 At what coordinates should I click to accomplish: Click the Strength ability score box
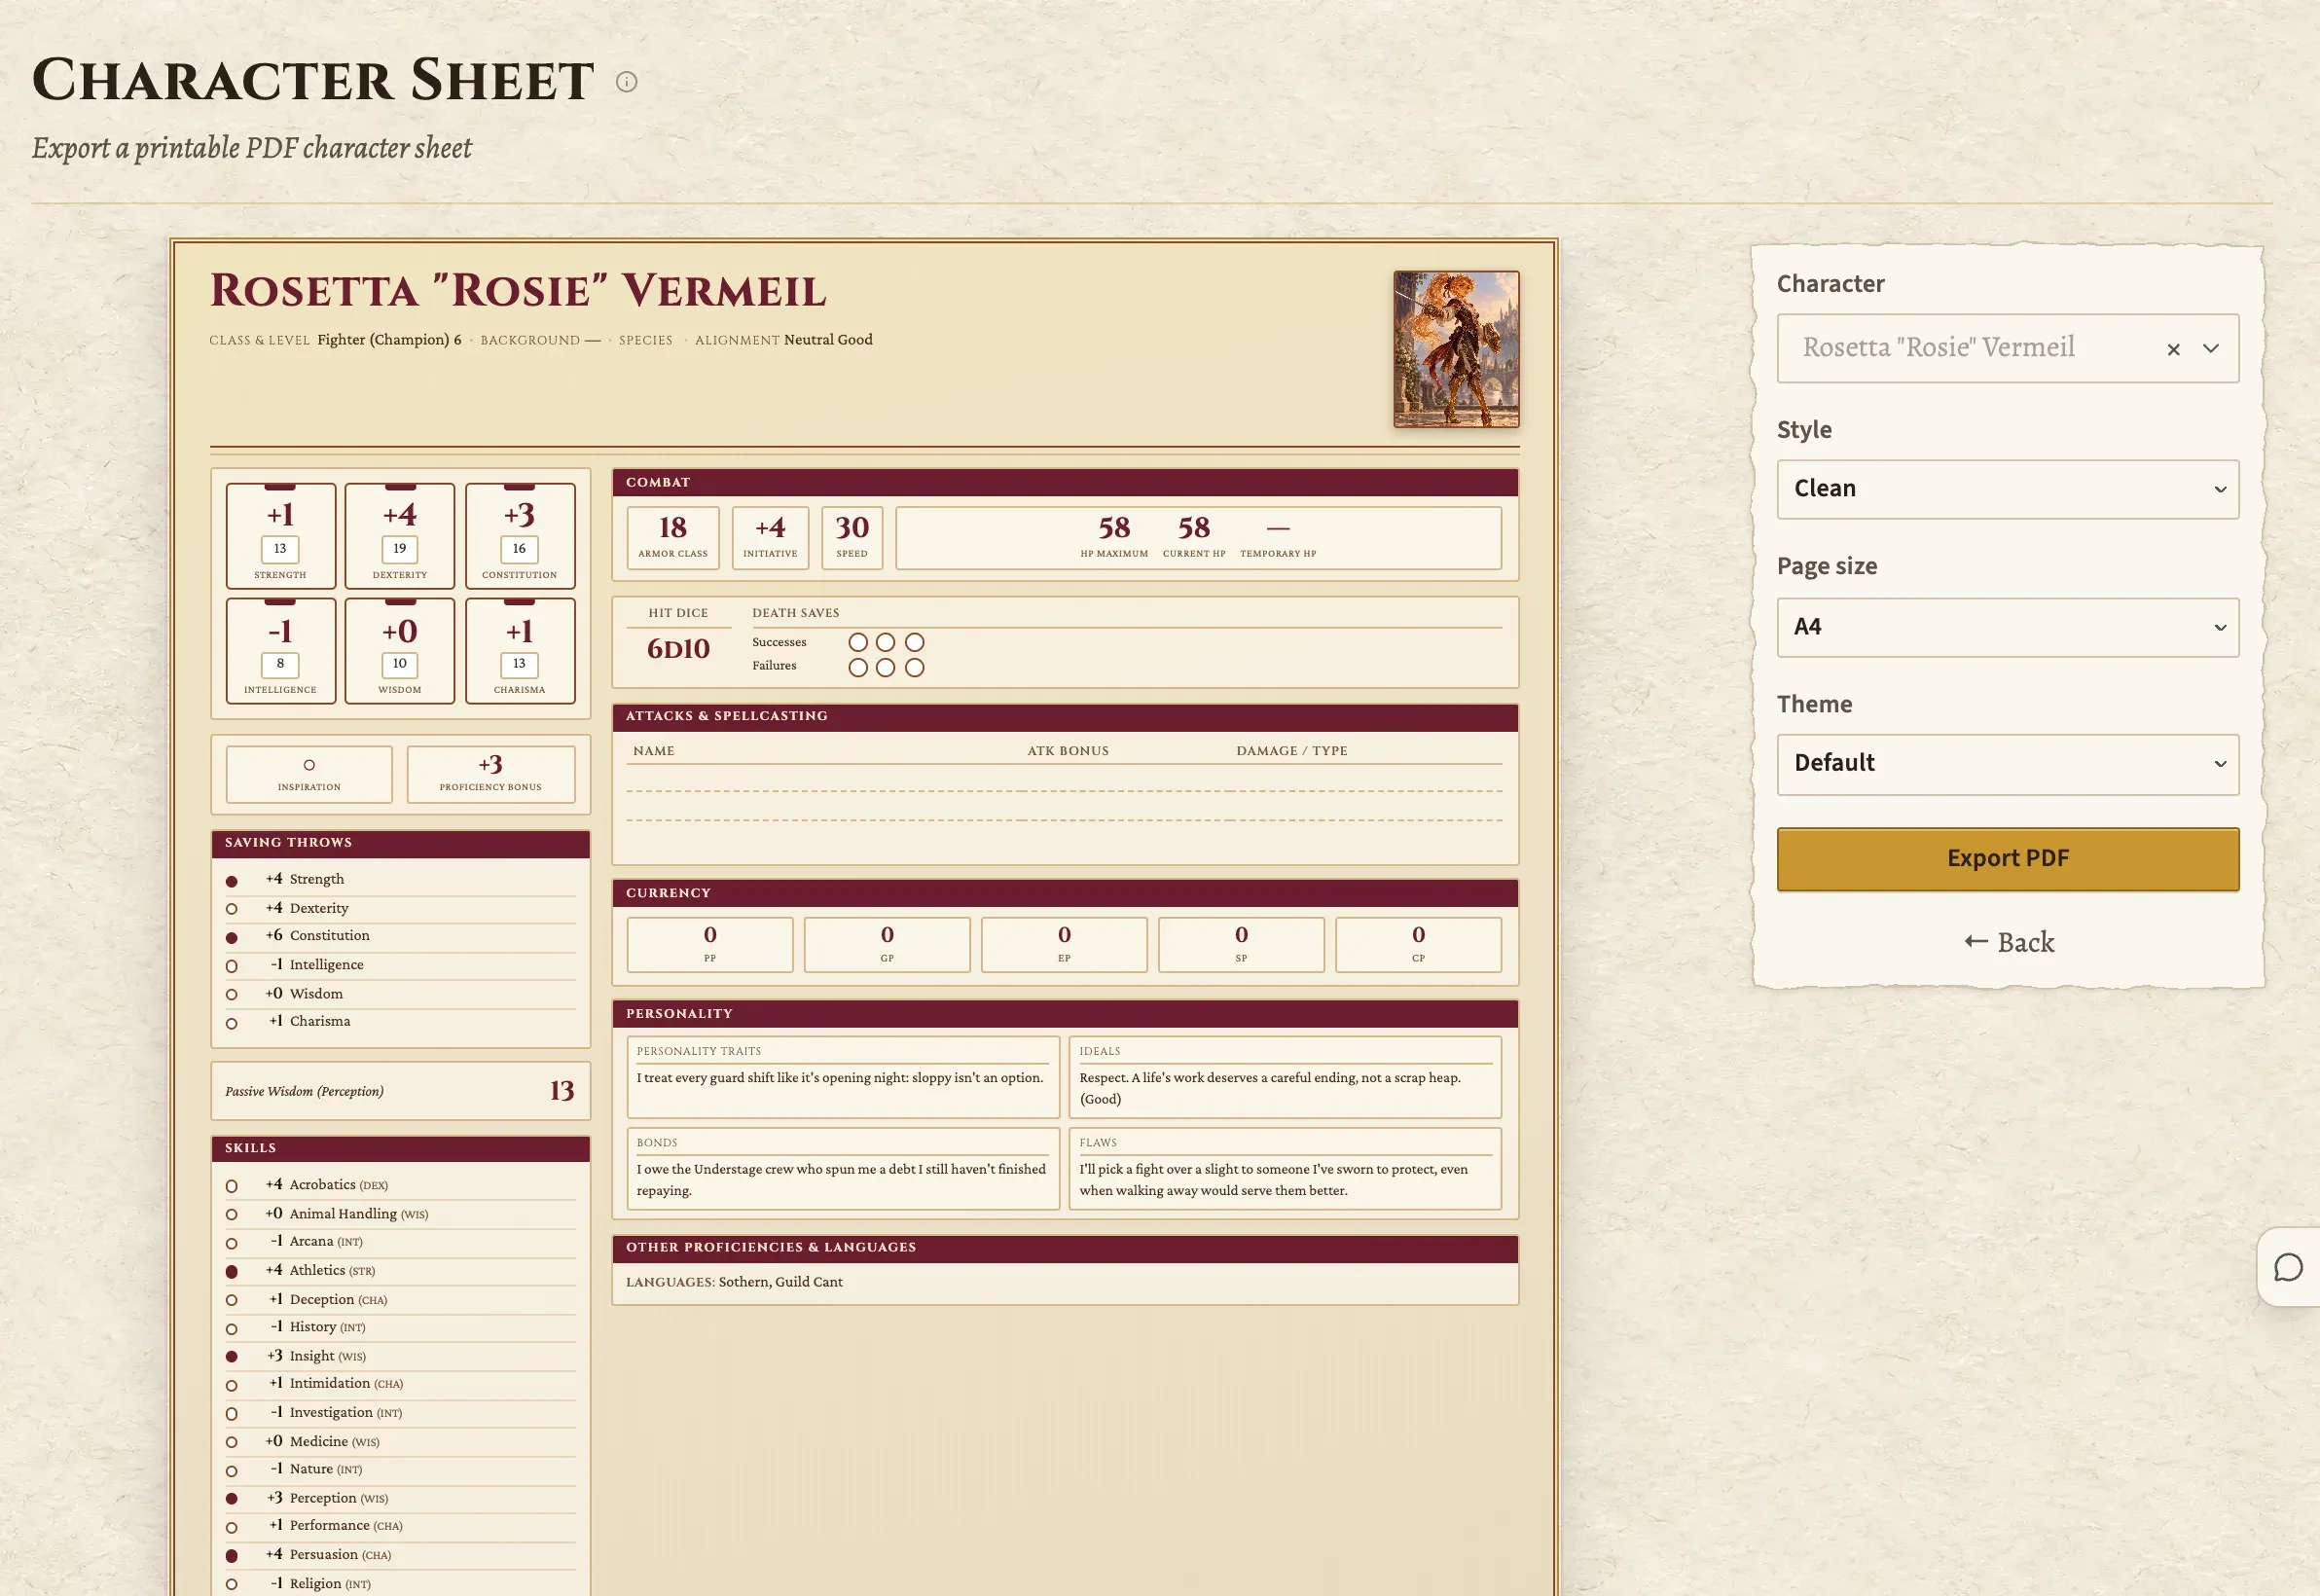tap(280, 535)
